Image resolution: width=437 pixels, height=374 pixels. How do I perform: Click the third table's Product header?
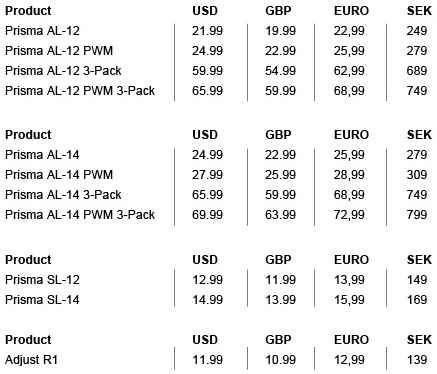[28, 260]
